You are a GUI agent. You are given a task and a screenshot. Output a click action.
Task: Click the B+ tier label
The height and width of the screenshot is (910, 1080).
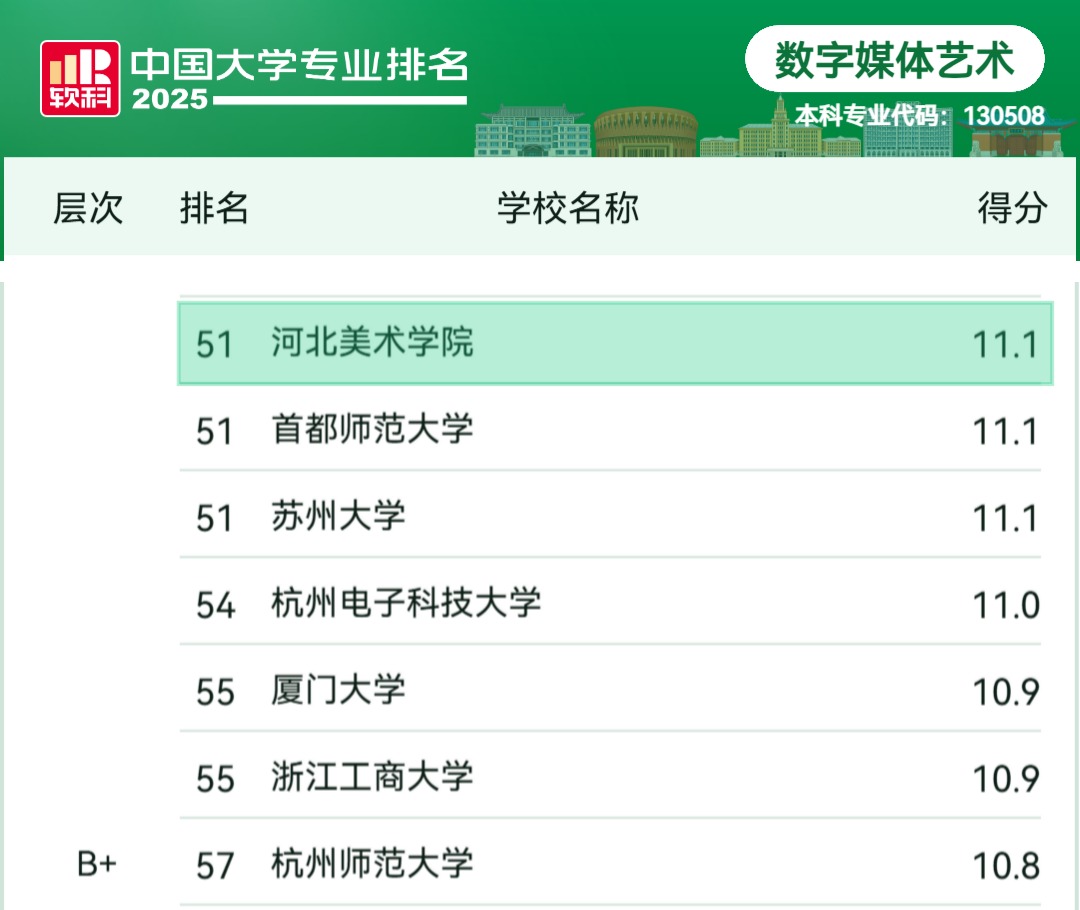[x=97, y=865]
